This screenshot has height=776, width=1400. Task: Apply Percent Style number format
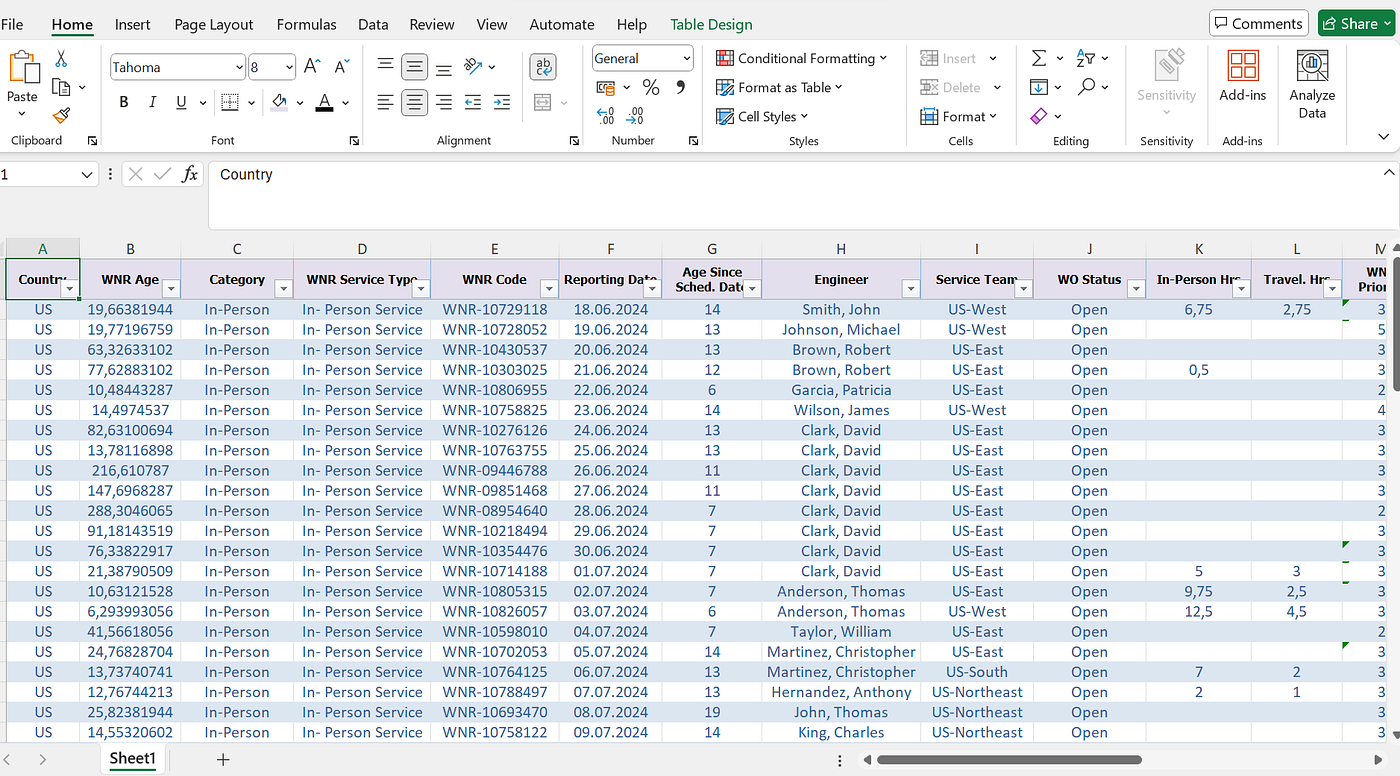click(651, 88)
